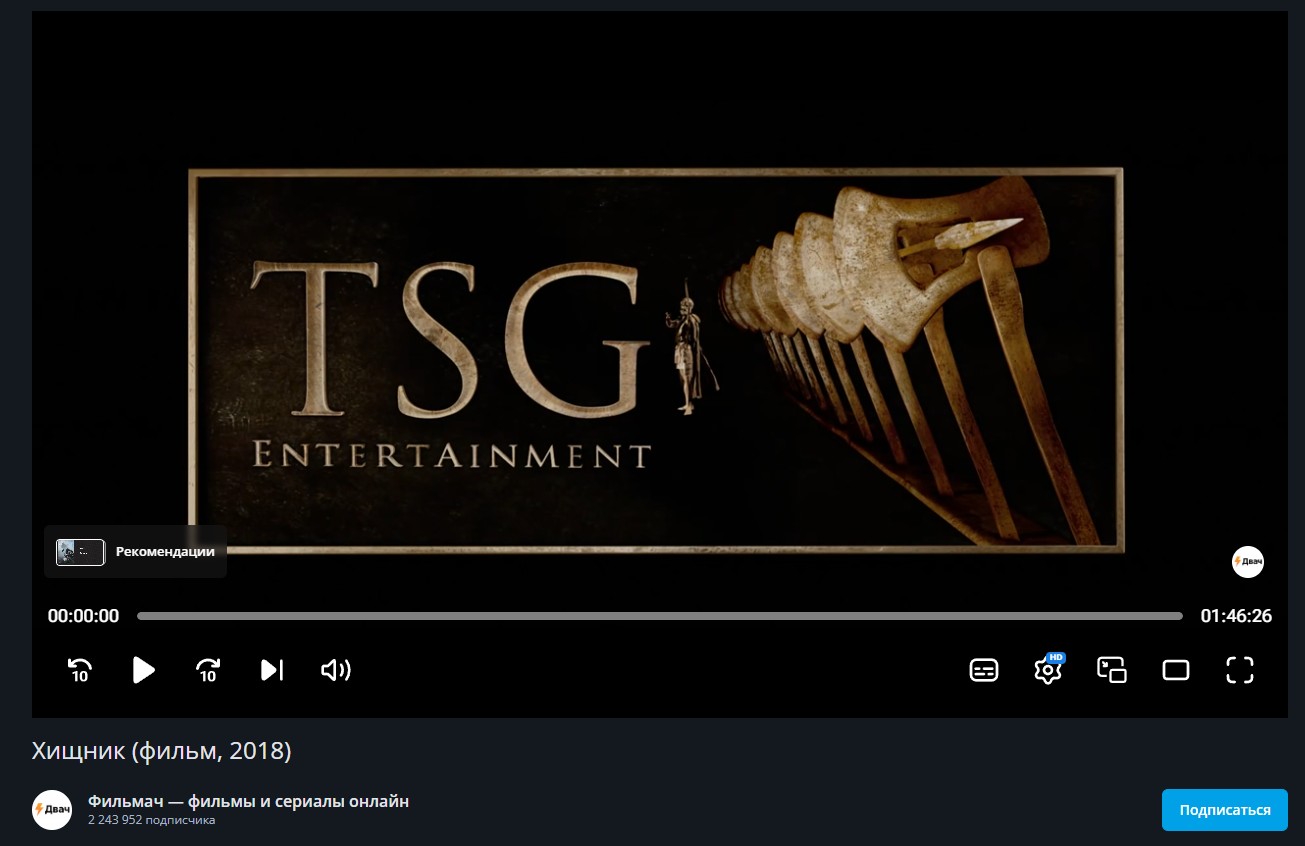This screenshot has width=1305, height=846.
Task: Click the total duration 01:46:26
Action: click(1236, 616)
